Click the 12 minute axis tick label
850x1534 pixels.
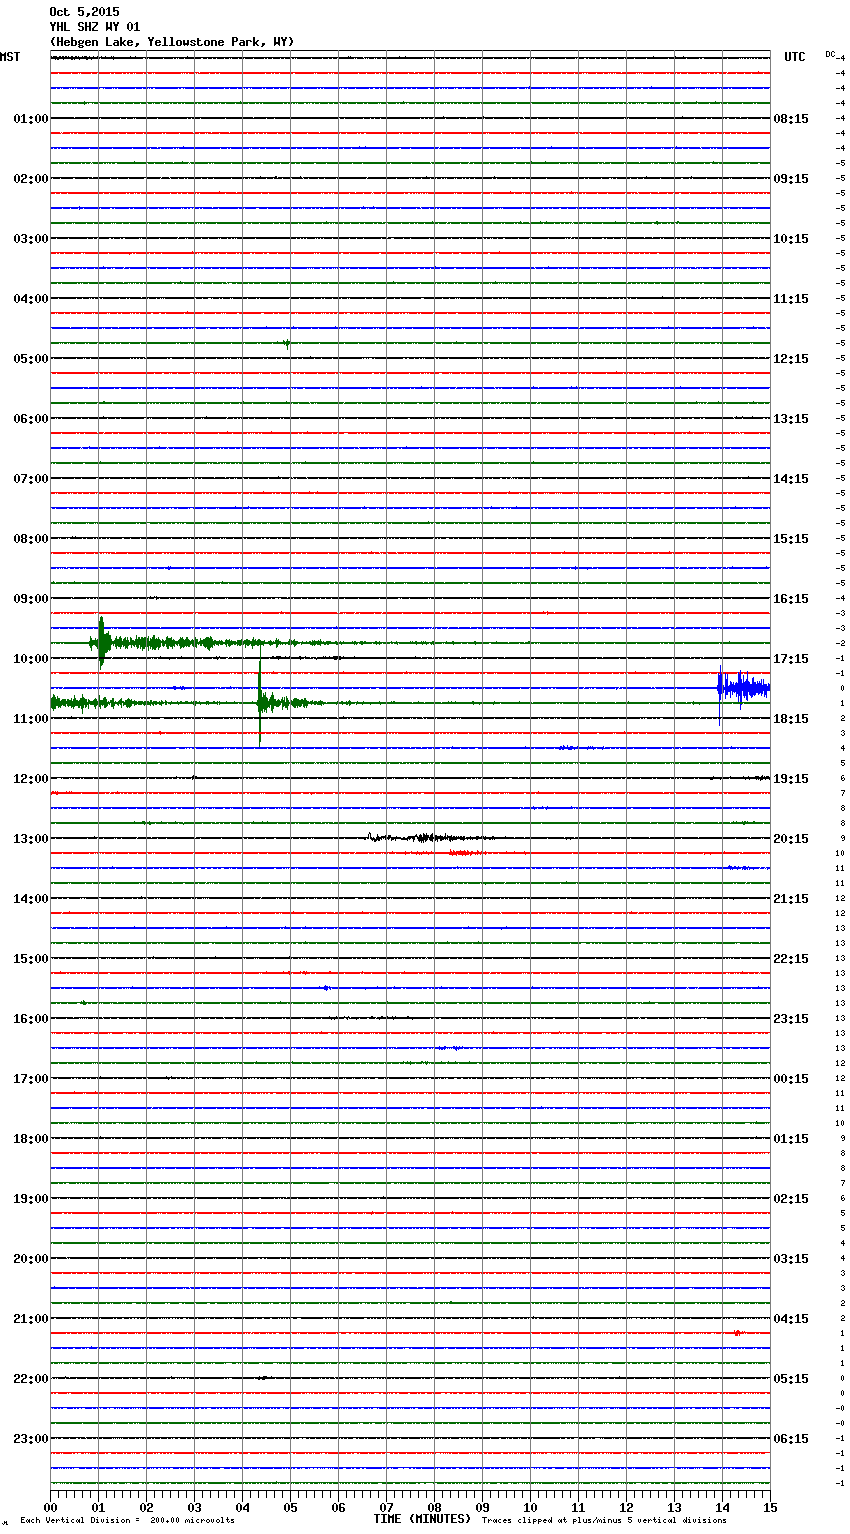click(x=626, y=1507)
